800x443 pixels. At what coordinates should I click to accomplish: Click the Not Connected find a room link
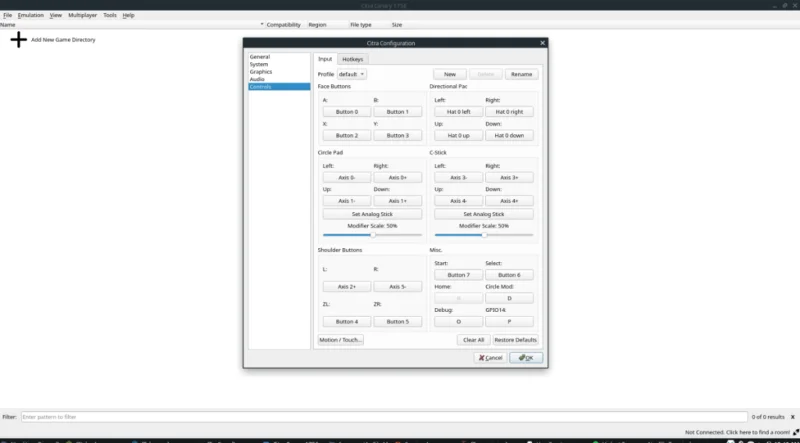pos(737,432)
